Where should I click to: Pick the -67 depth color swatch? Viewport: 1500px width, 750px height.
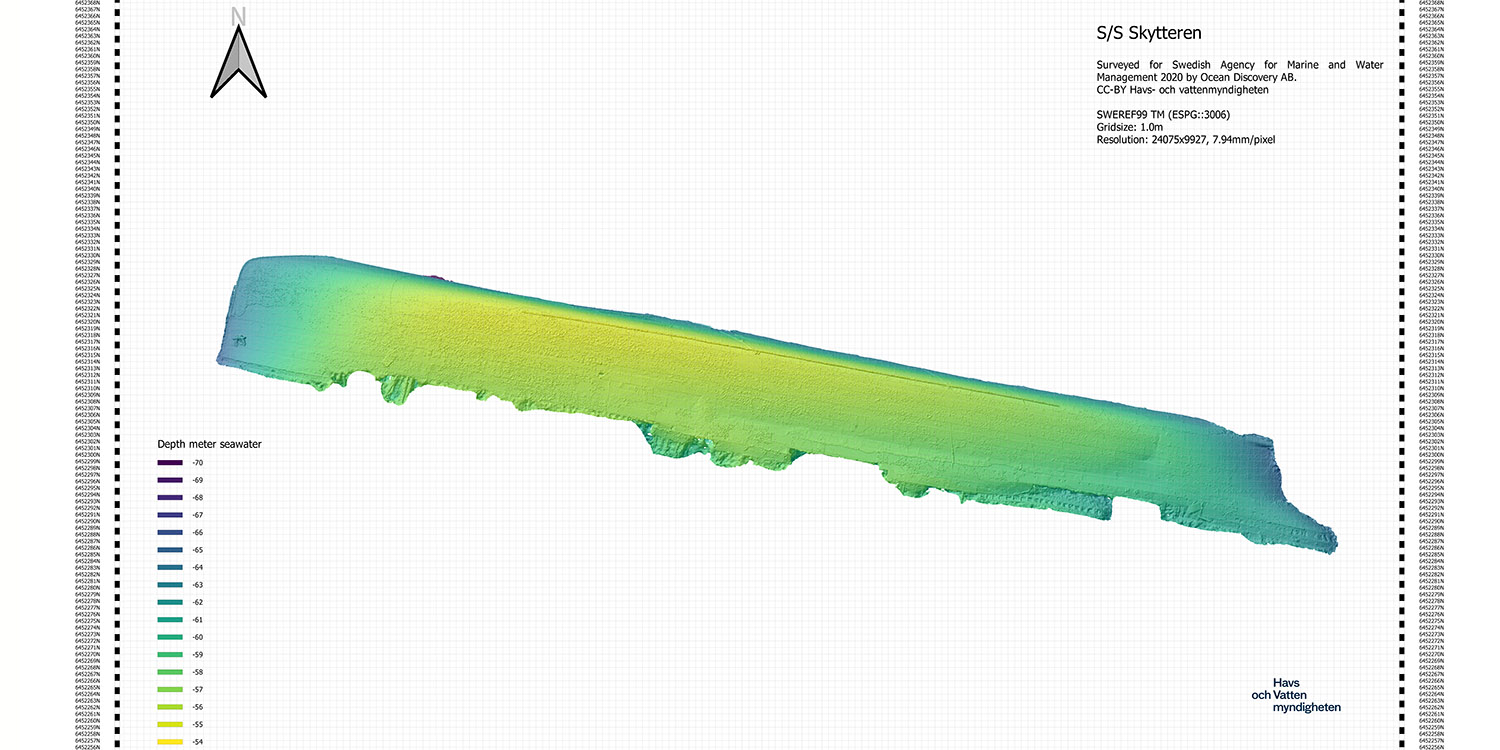coord(170,515)
